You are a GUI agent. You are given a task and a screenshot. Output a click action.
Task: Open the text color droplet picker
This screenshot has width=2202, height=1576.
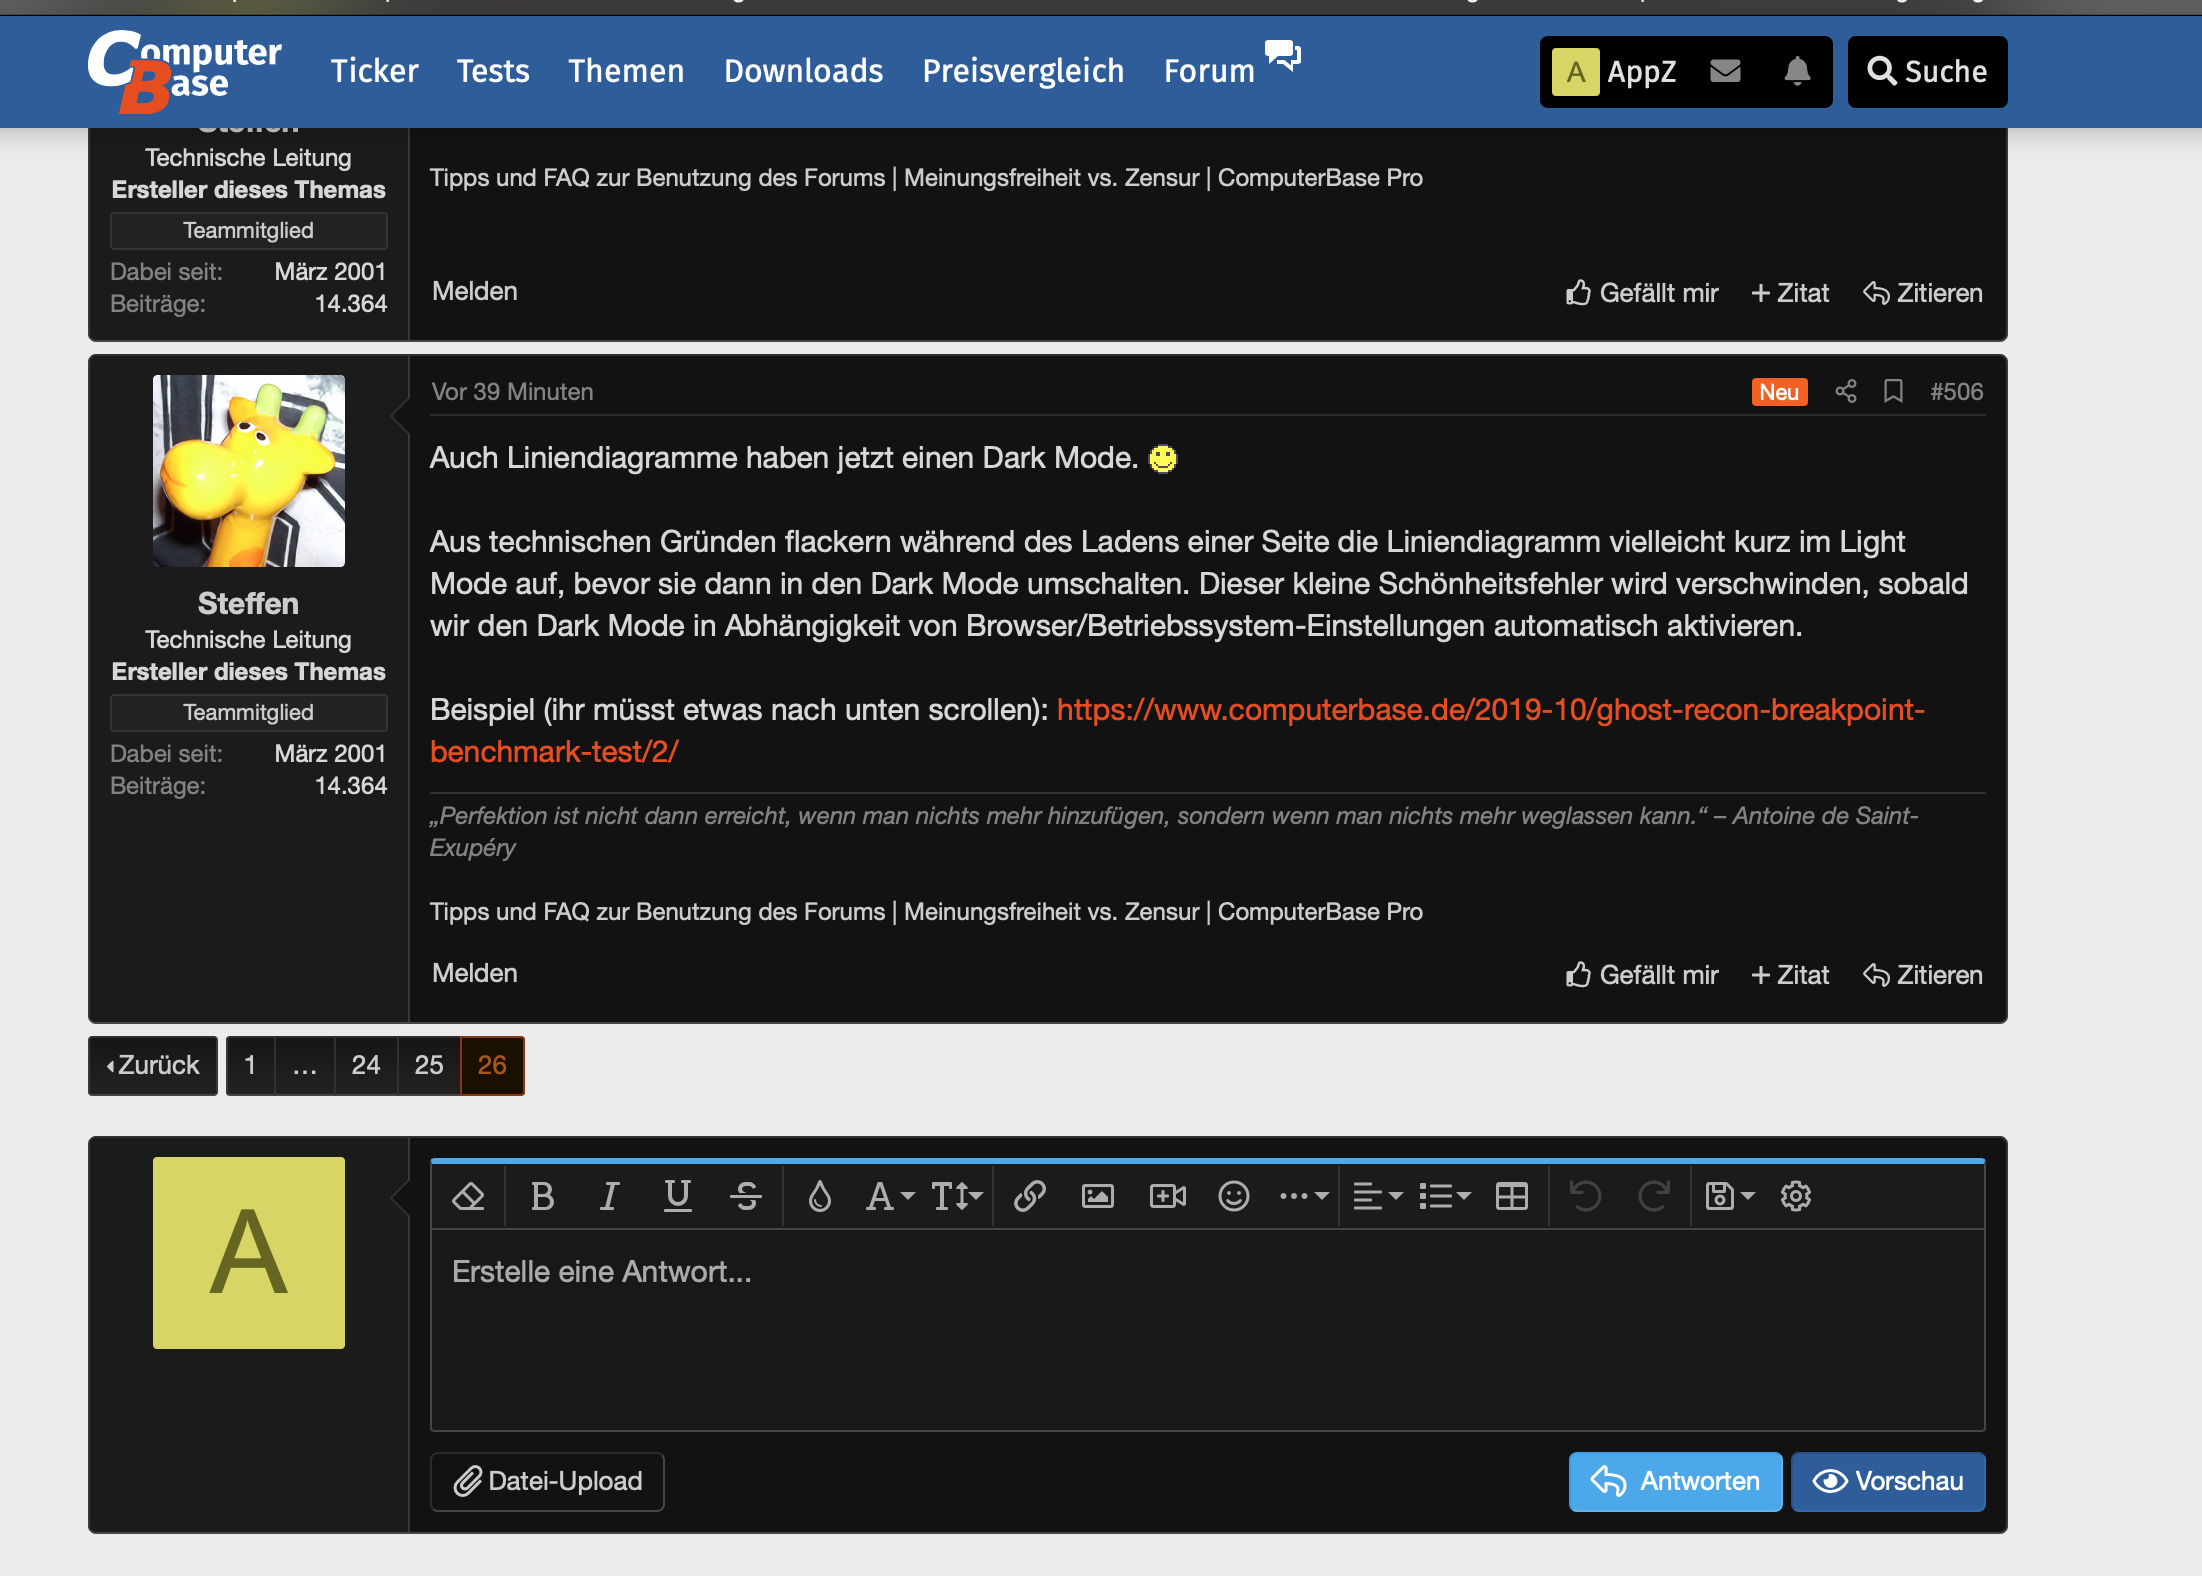[819, 1196]
